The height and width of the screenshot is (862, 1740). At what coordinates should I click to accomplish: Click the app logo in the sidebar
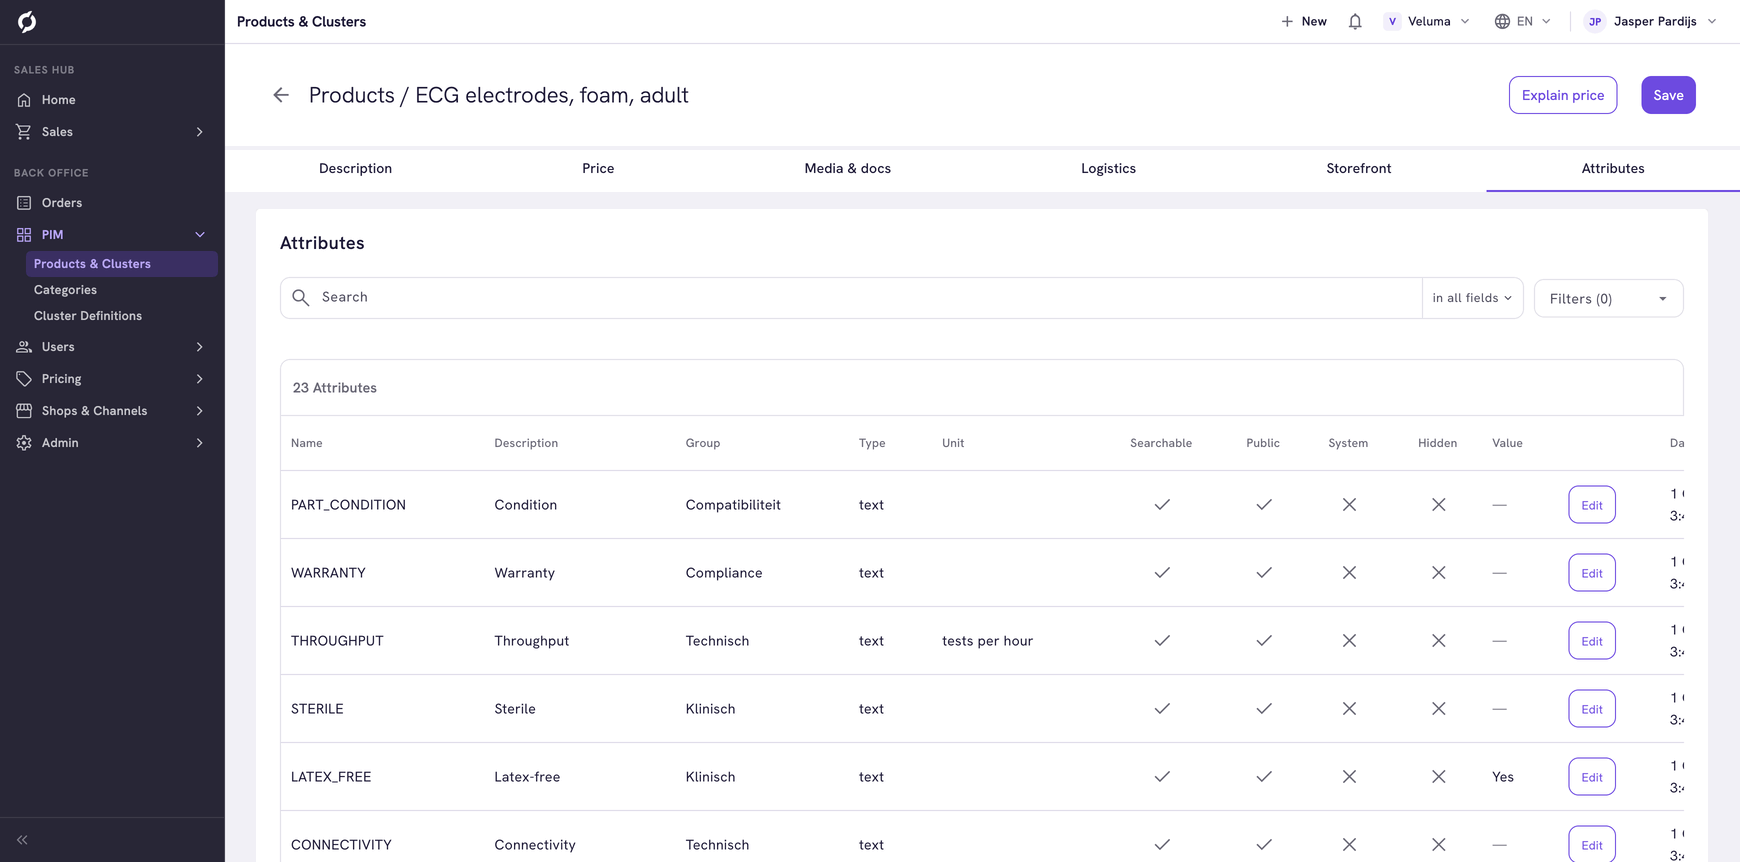pos(27,21)
